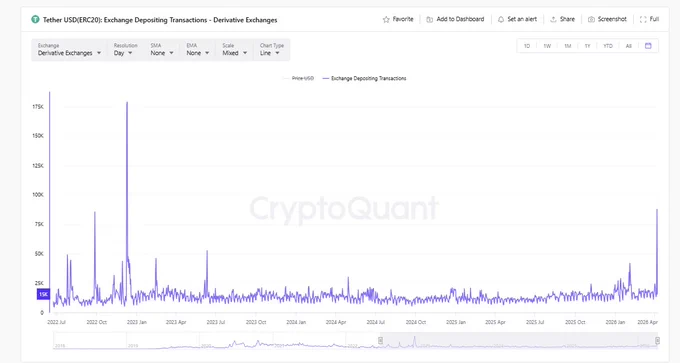This screenshot has height=363, width=680.
Task: Click the 50K y-axis label
Action: click(x=39, y=254)
